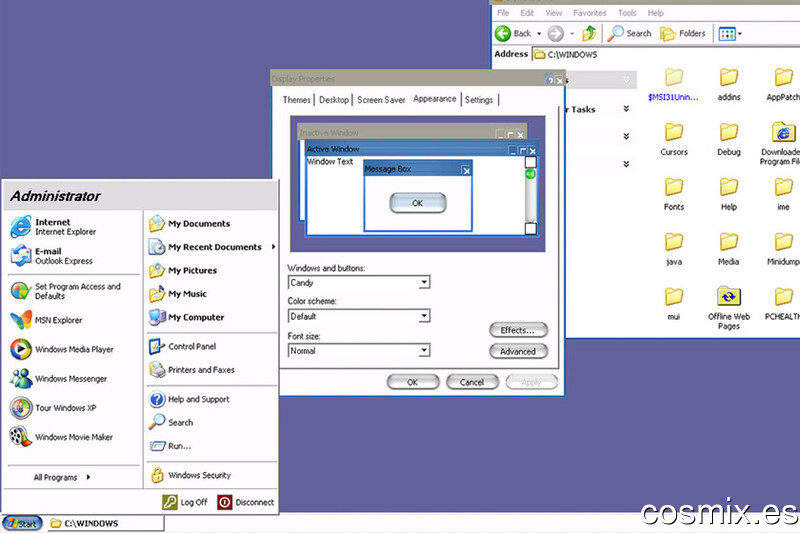Open Help and Support
The image size is (800, 533).
(x=189, y=399)
